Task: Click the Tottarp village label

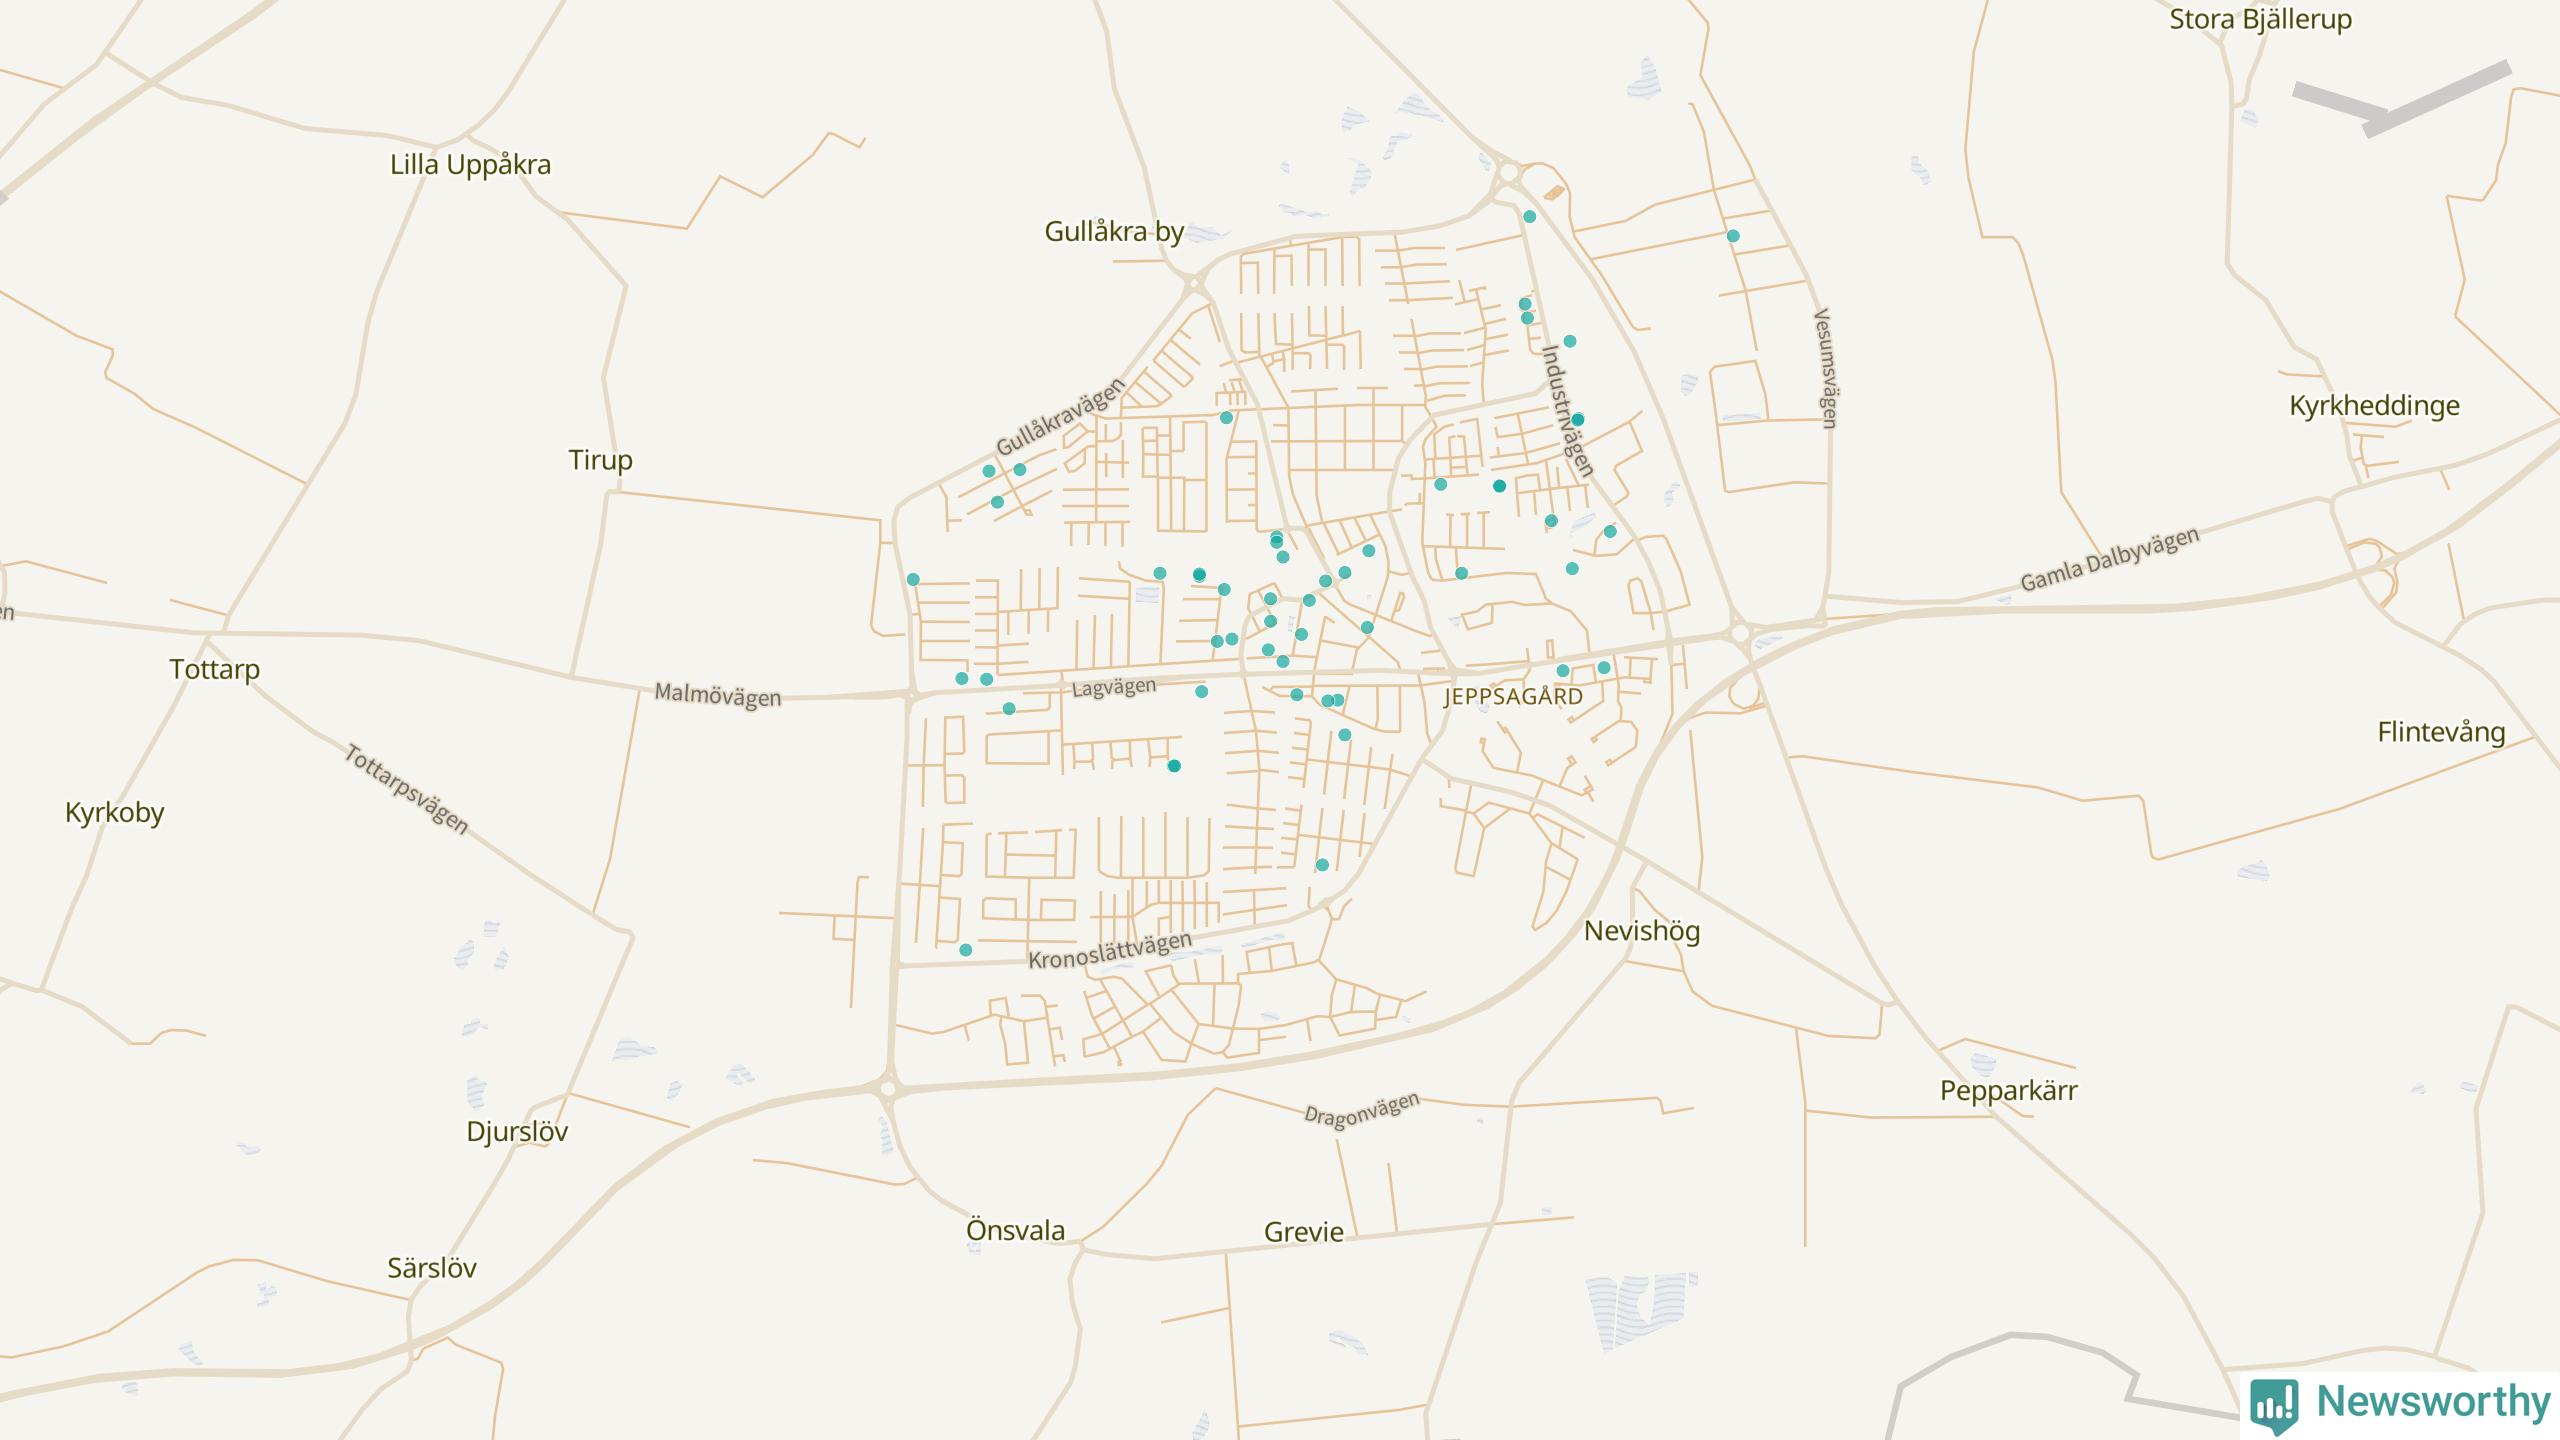Action: (214, 669)
